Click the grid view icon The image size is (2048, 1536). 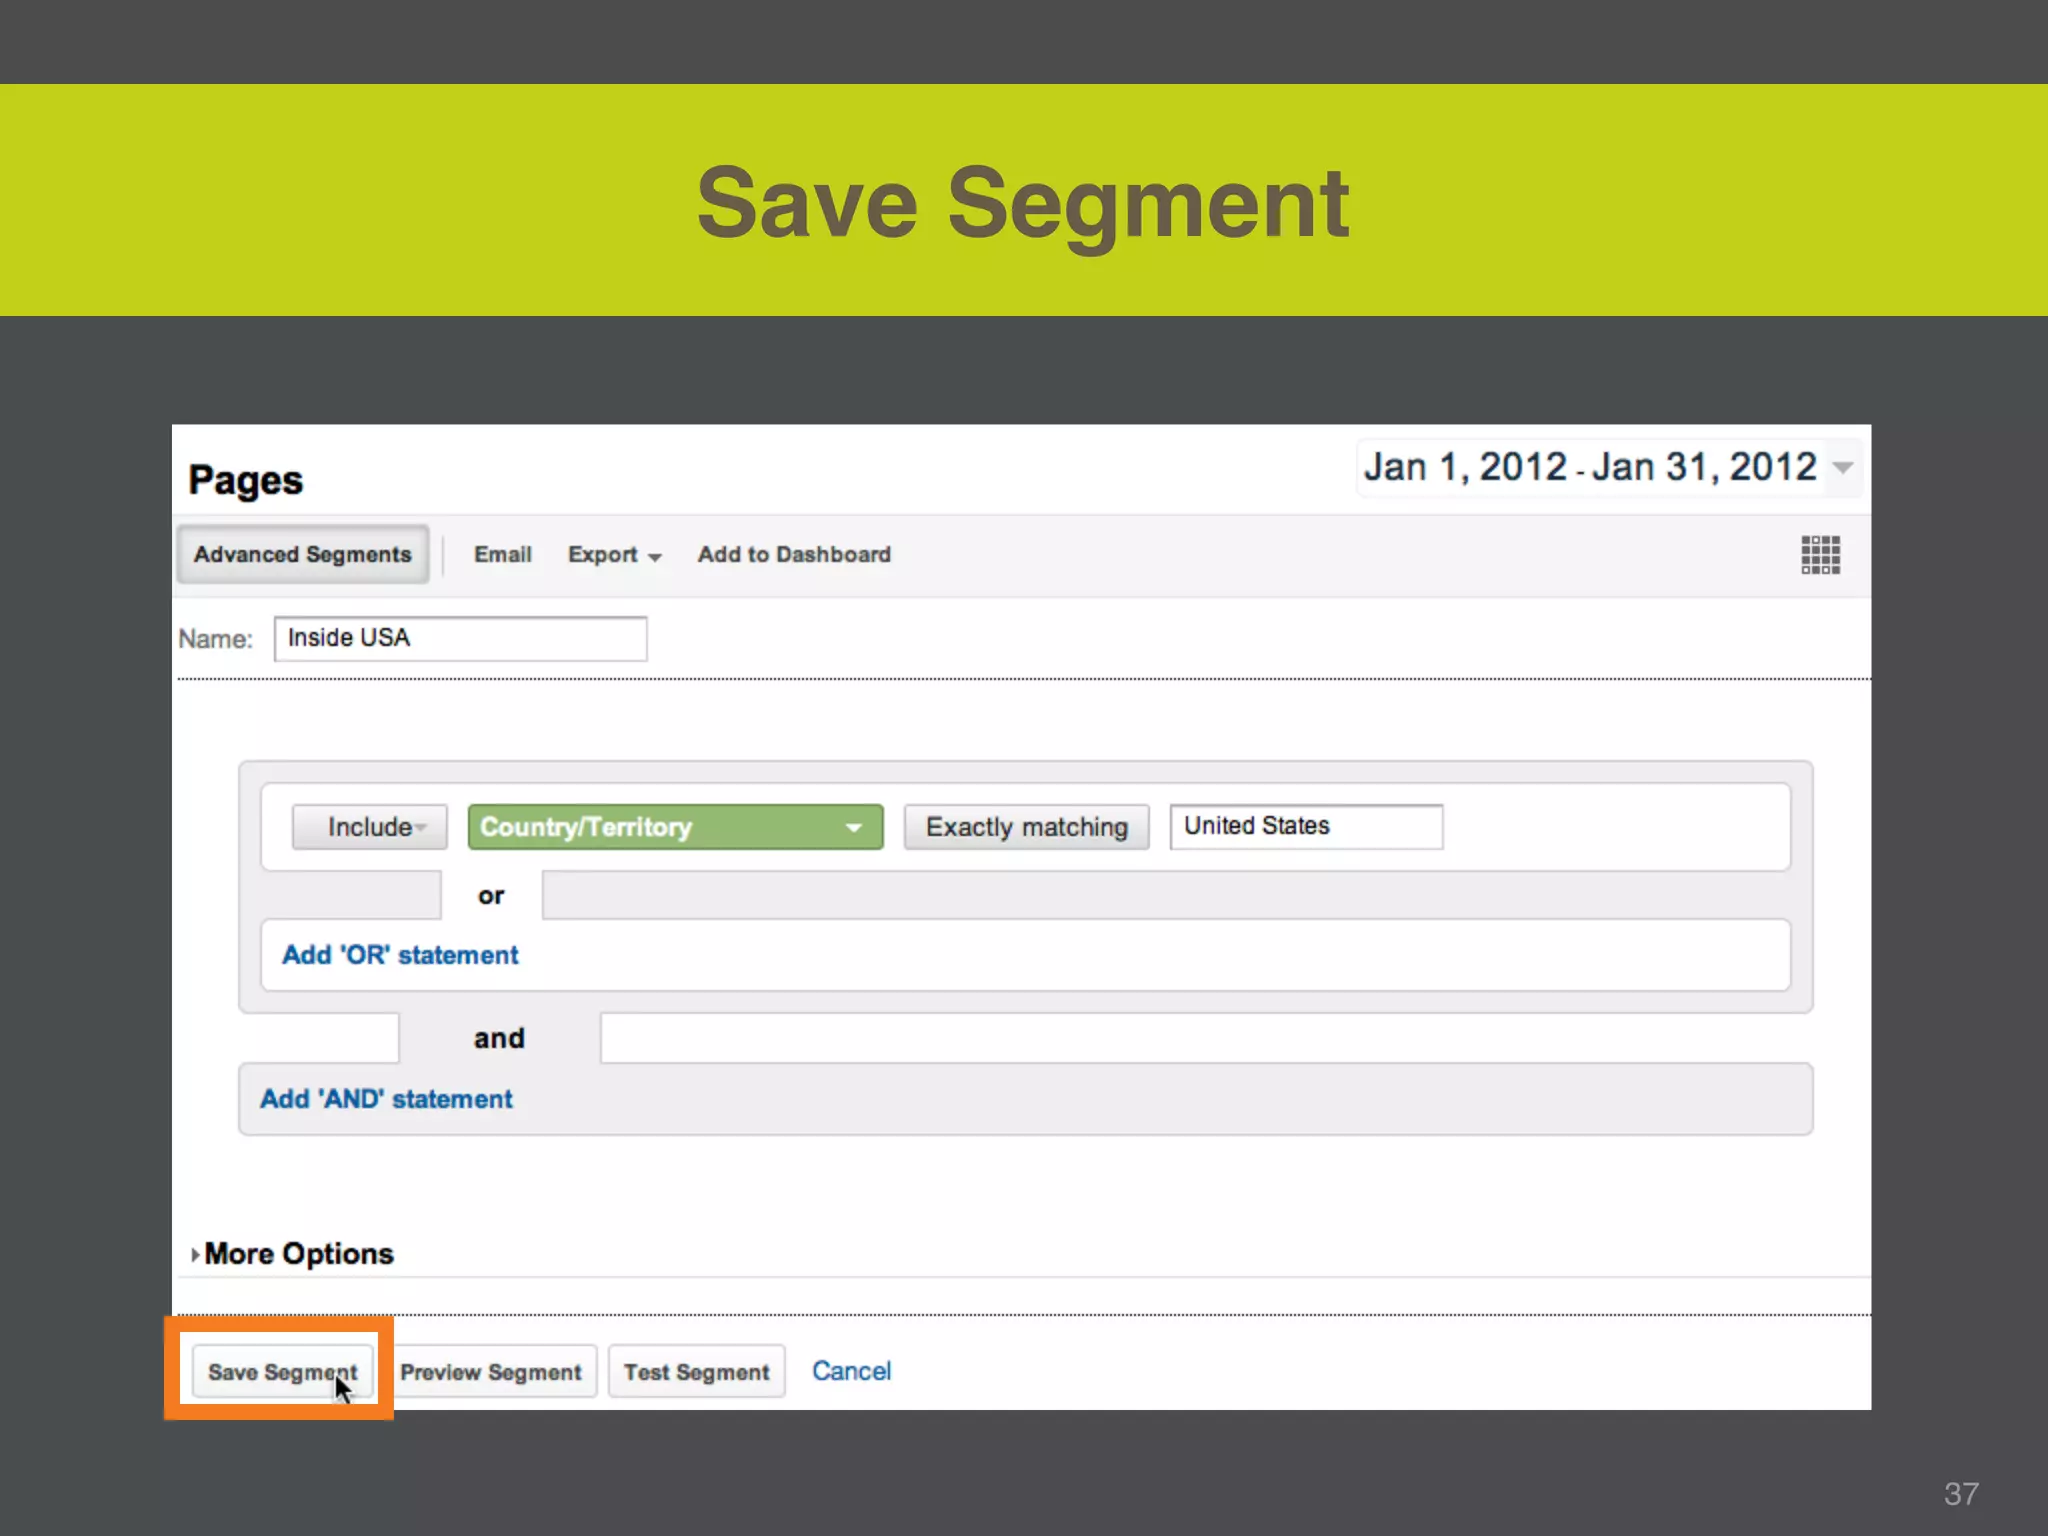coord(1820,554)
